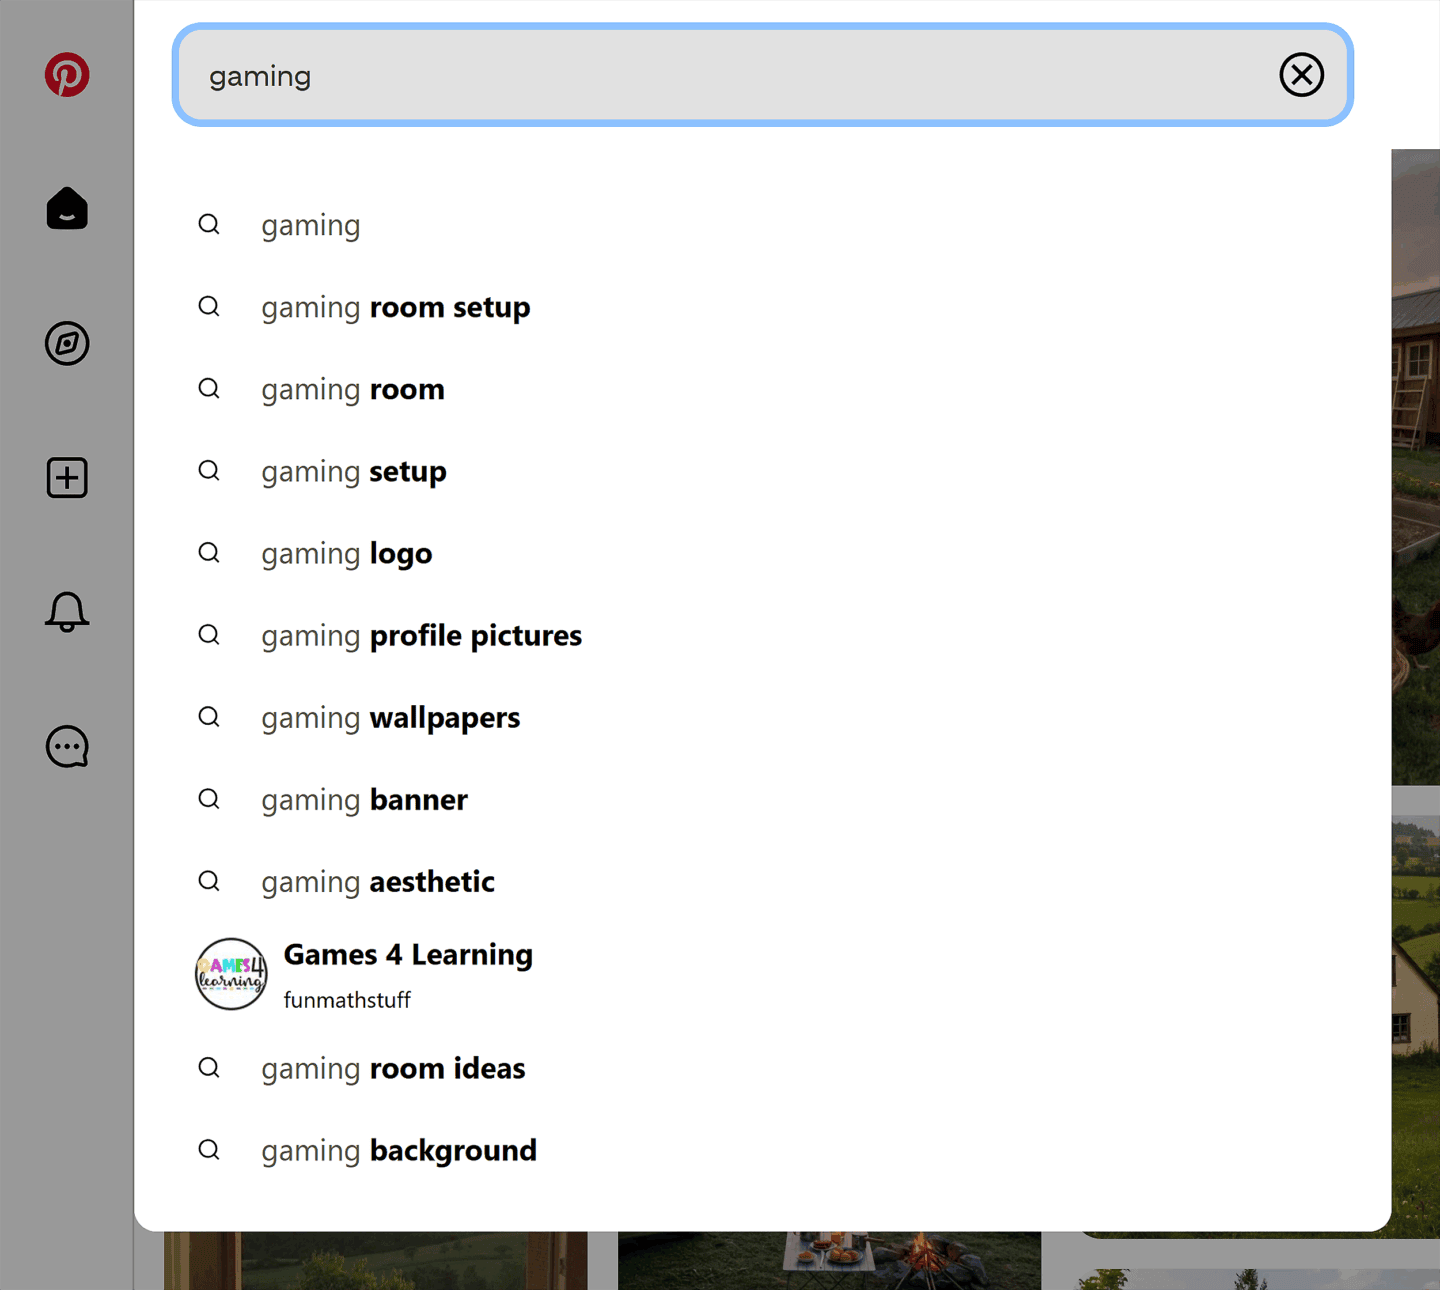Choose the gaming background suggestion
The image size is (1440, 1290).
(x=399, y=1150)
